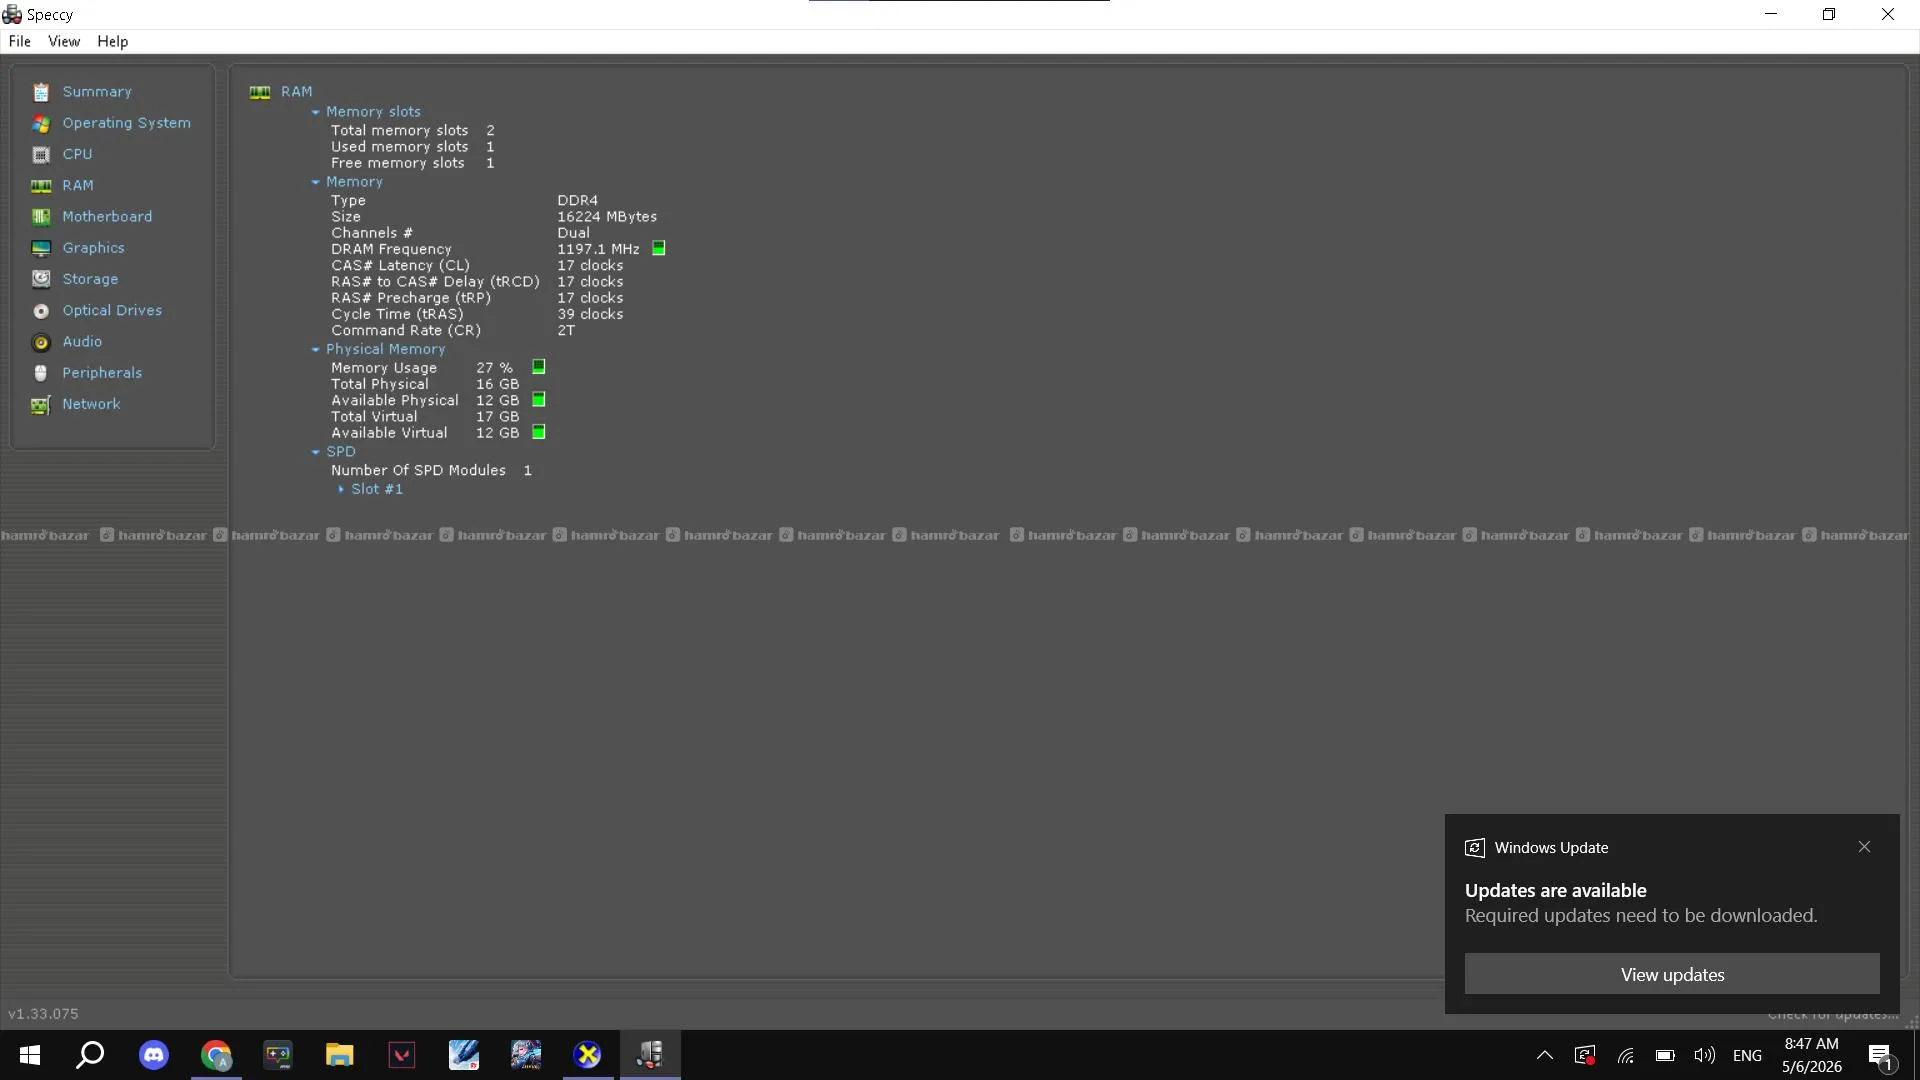Select the 'CAS# Latency (CL)' label
The image size is (1920, 1080).
(400, 265)
